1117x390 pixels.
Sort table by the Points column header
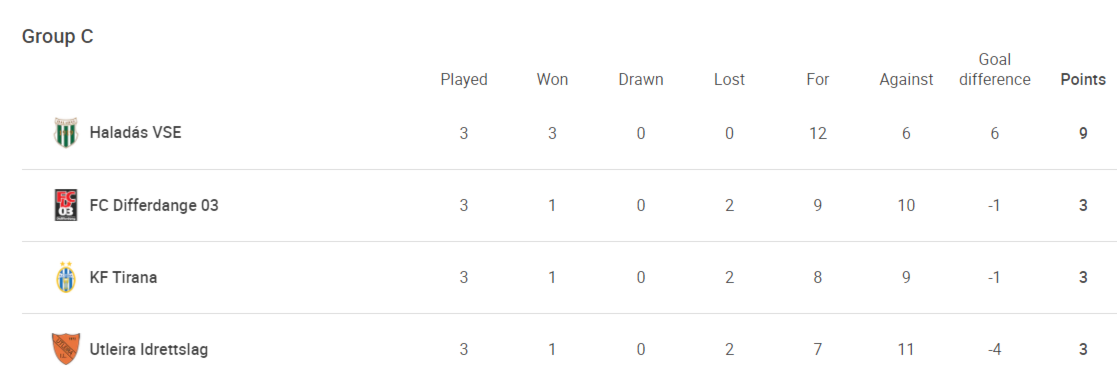click(1083, 79)
